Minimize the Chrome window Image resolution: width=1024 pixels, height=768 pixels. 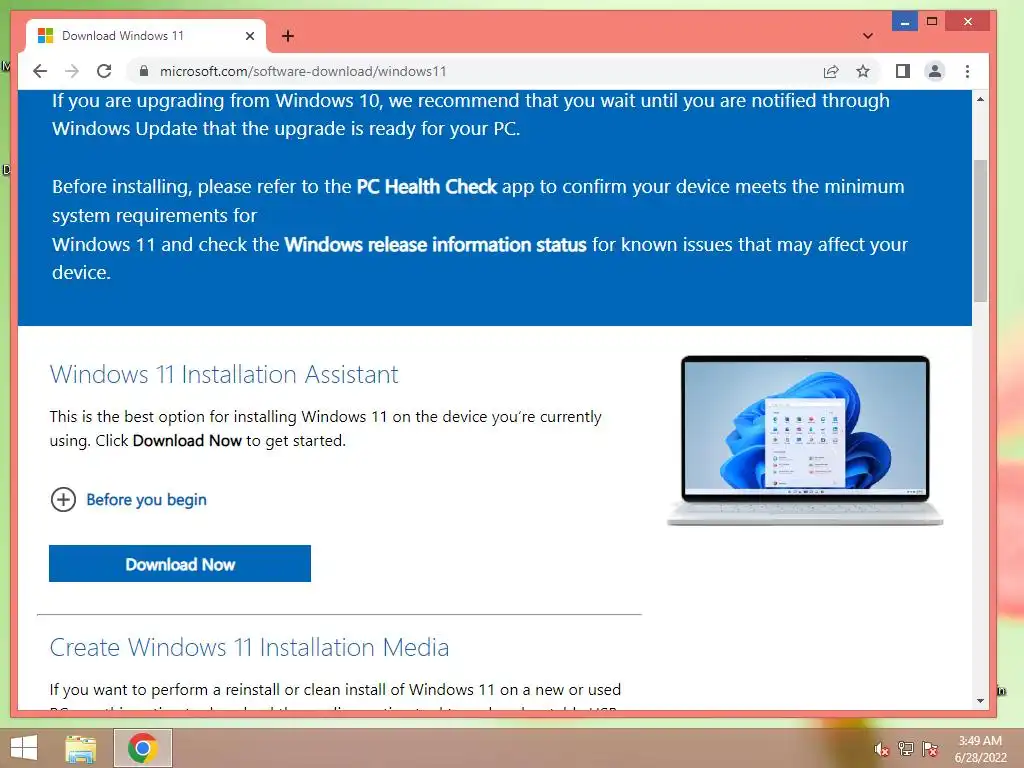pyautogui.click(x=904, y=21)
